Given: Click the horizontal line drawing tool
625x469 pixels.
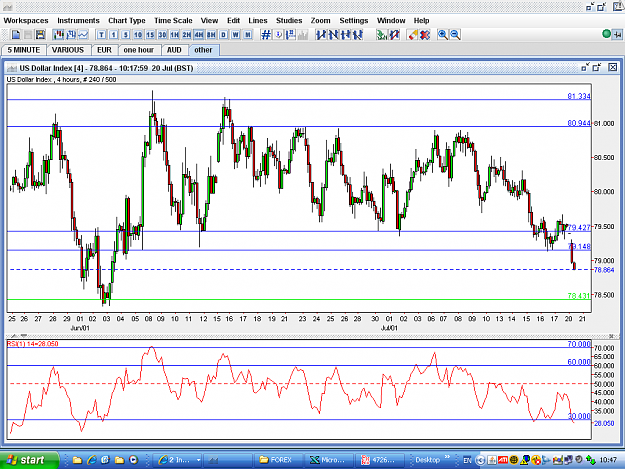Looking at the screenshot, I should pos(345,35).
